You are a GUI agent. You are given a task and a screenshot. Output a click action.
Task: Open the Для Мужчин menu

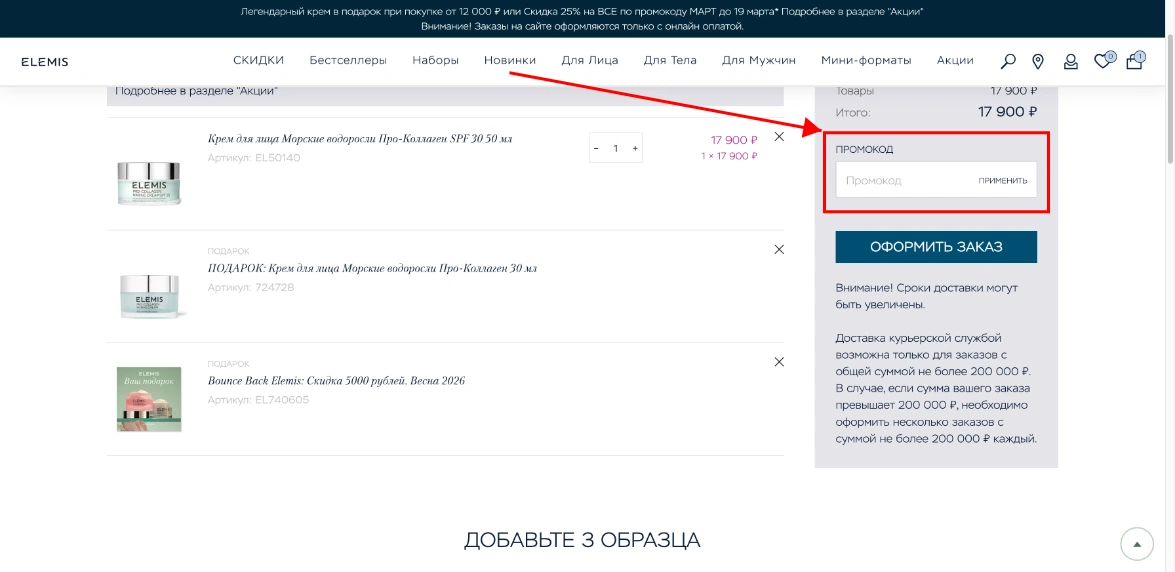[x=758, y=61]
